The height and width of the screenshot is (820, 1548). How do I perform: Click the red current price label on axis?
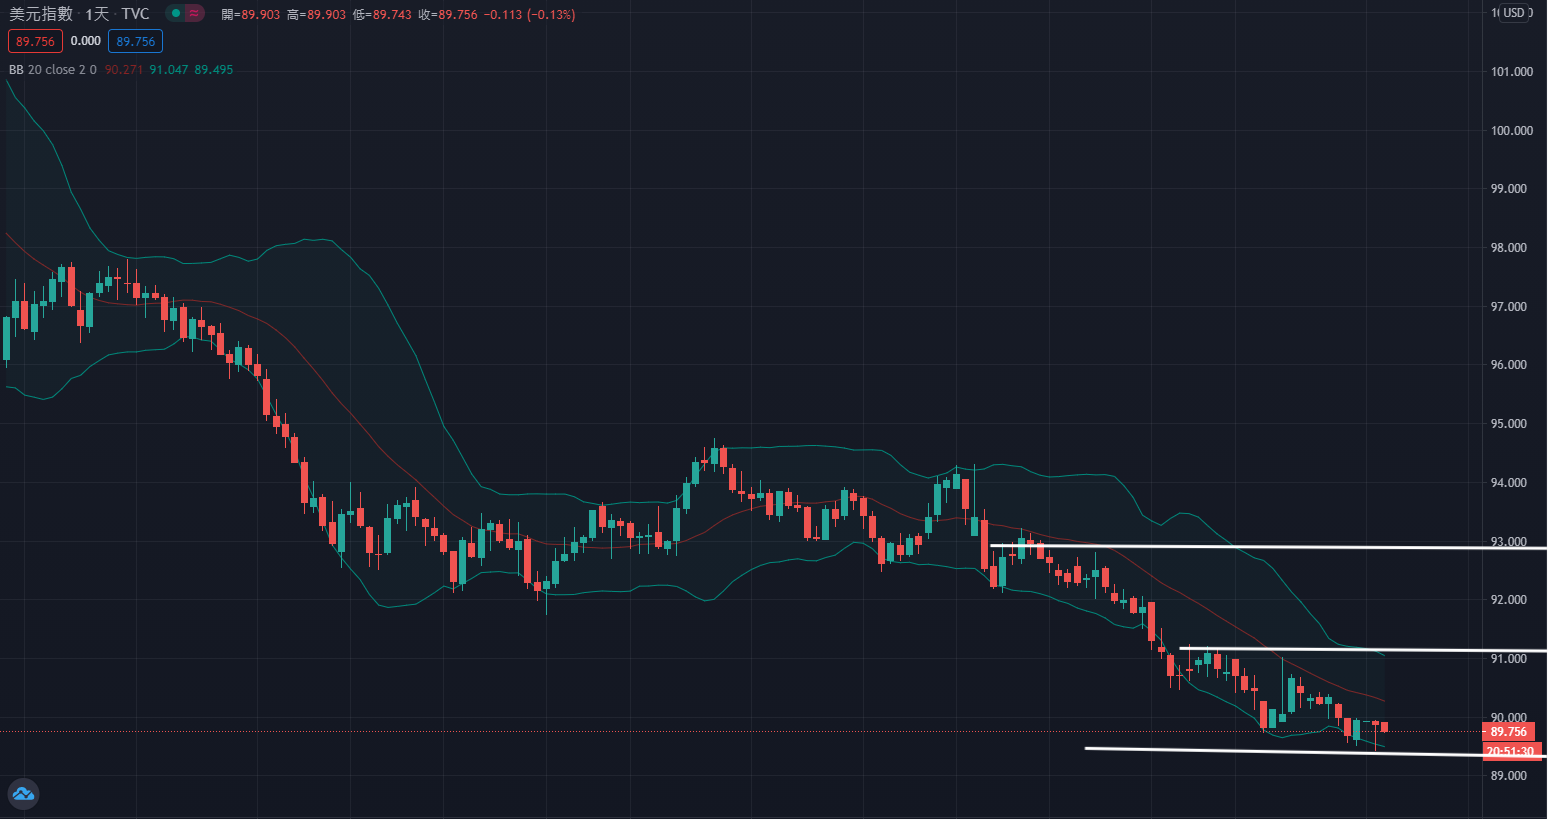pyautogui.click(x=1508, y=732)
